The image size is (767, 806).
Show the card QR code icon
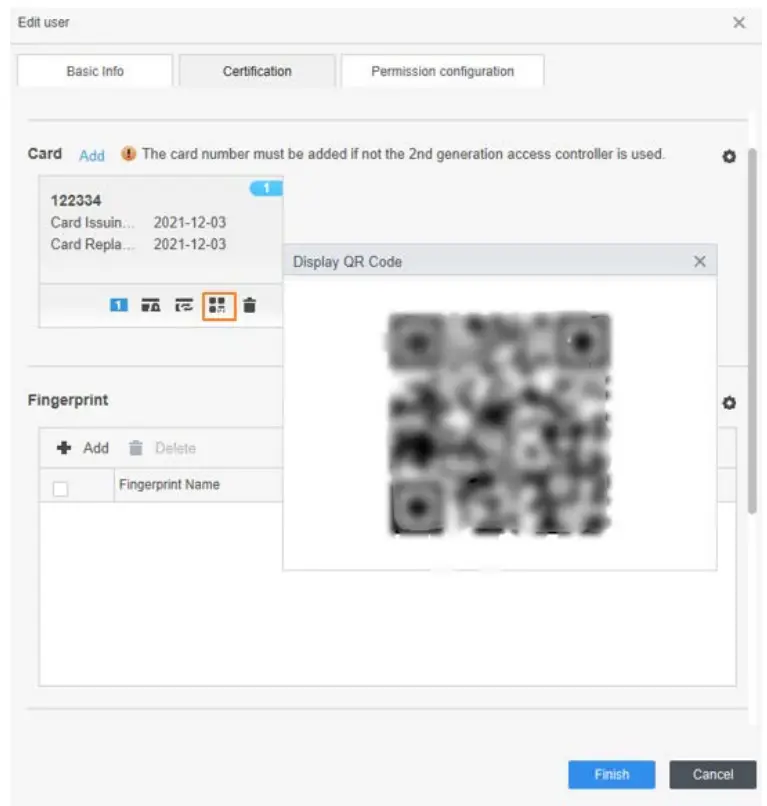(x=218, y=306)
